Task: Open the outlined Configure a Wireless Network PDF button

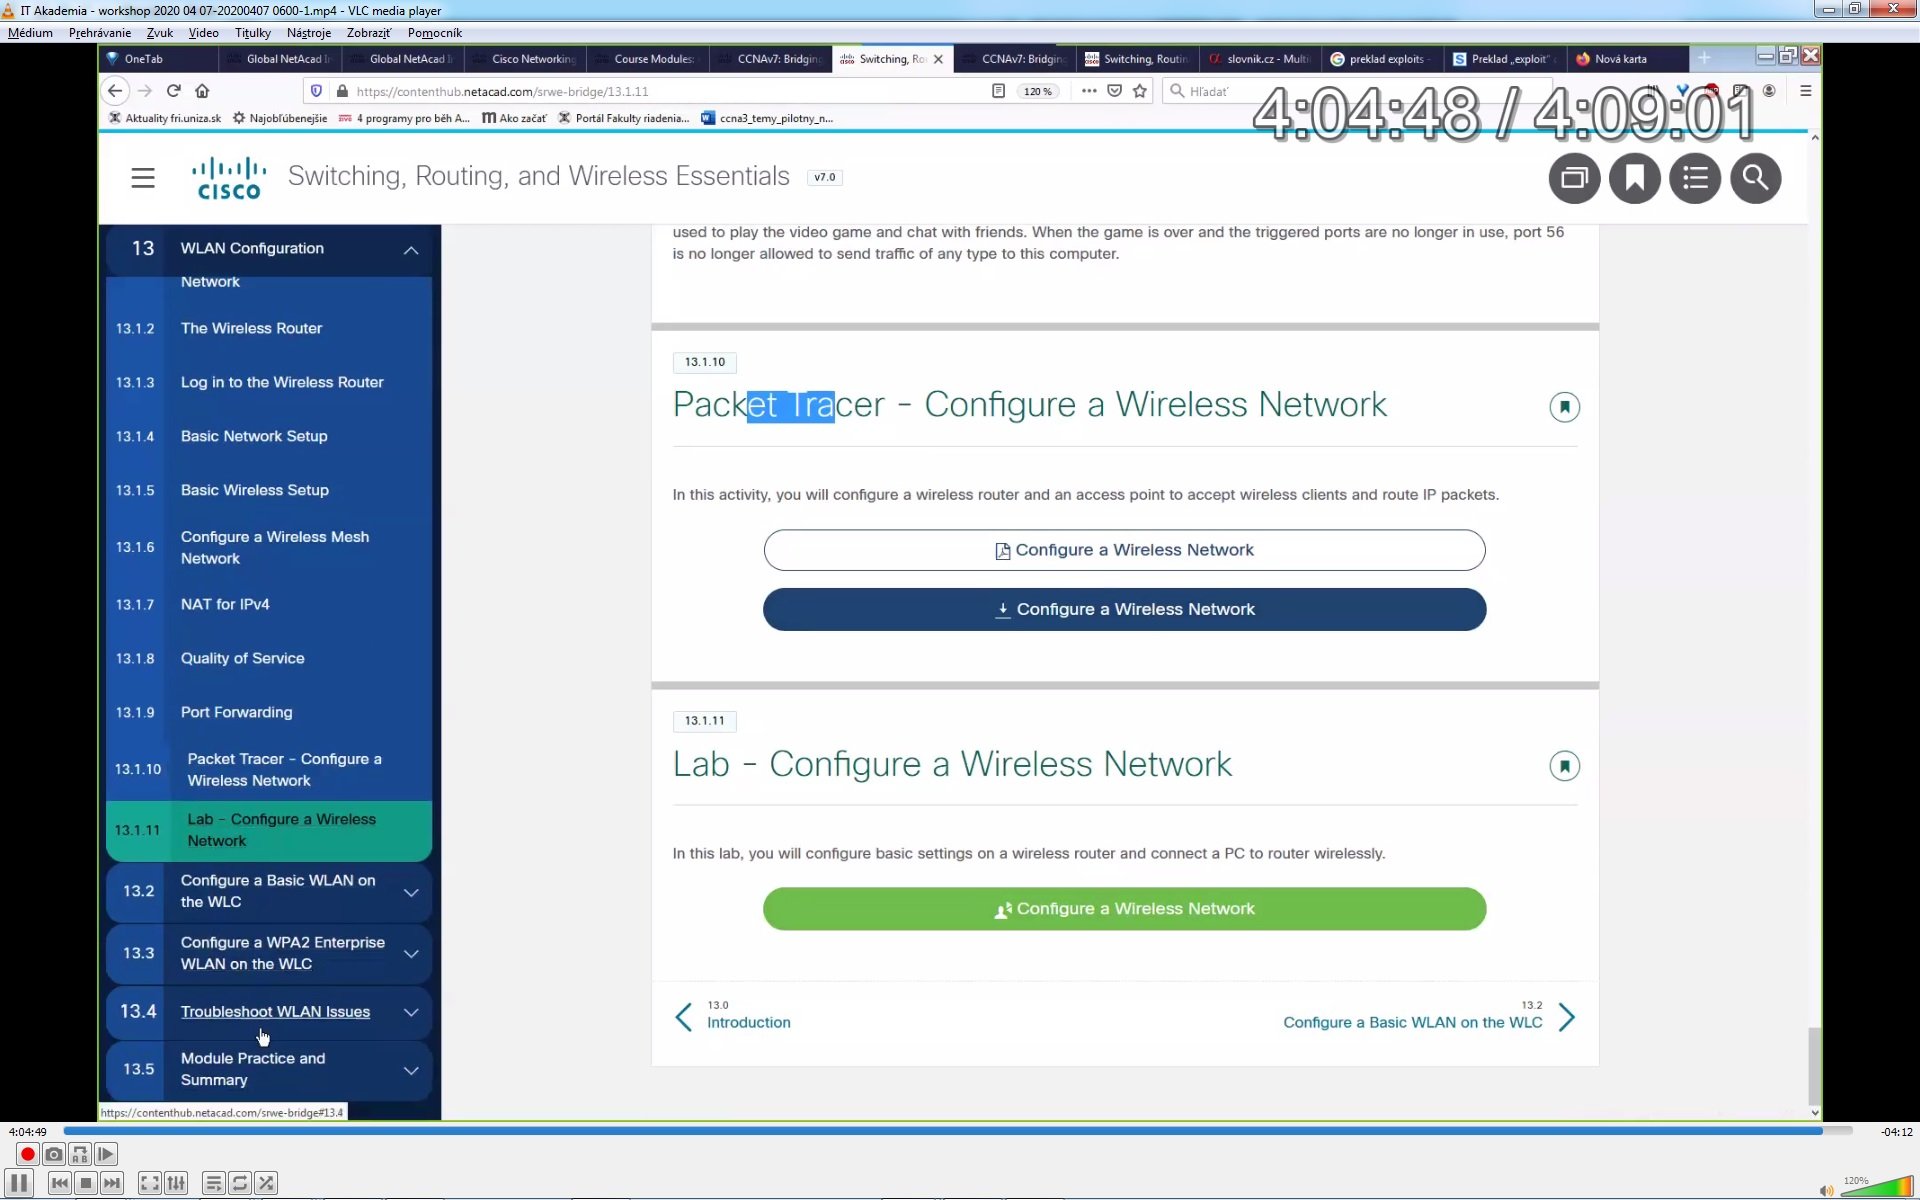Action: point(1124,550)
